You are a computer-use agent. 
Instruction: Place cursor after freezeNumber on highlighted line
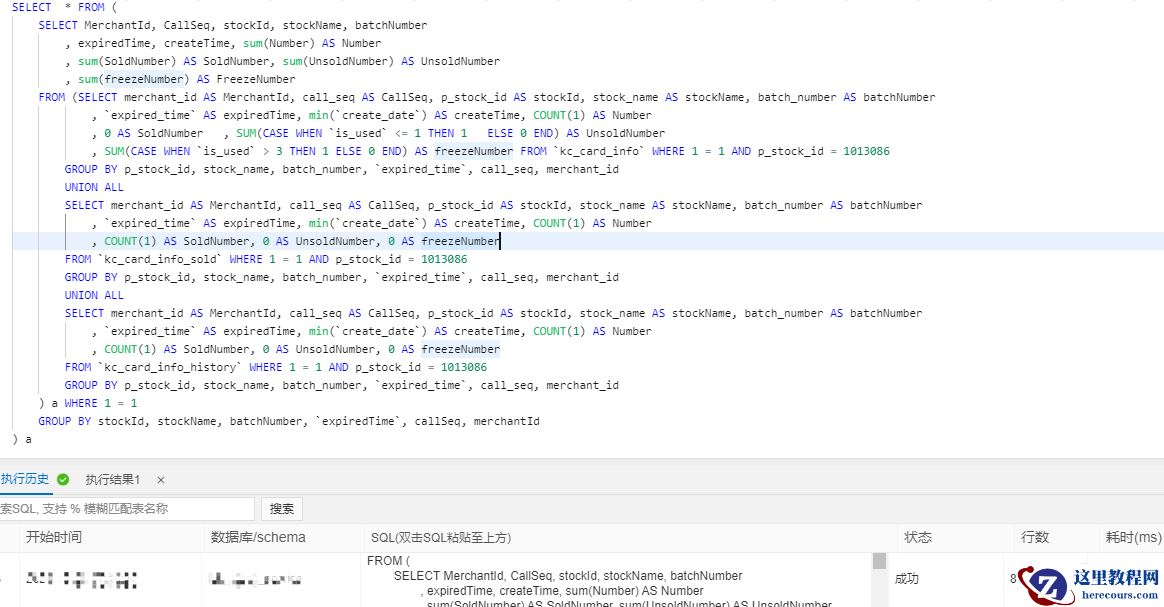click(500, 241)
